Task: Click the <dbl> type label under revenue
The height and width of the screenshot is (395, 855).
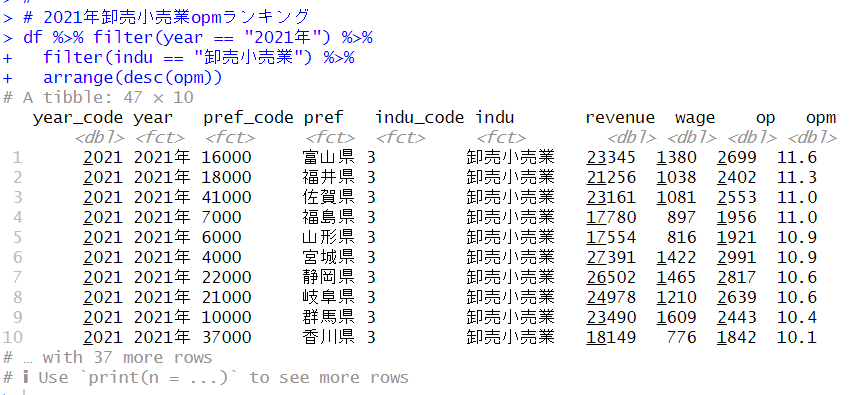Action: (x=631, y=138)
